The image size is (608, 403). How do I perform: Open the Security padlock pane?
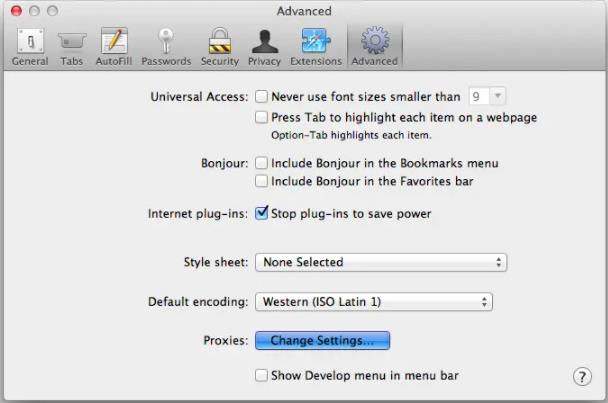[219, 47]
